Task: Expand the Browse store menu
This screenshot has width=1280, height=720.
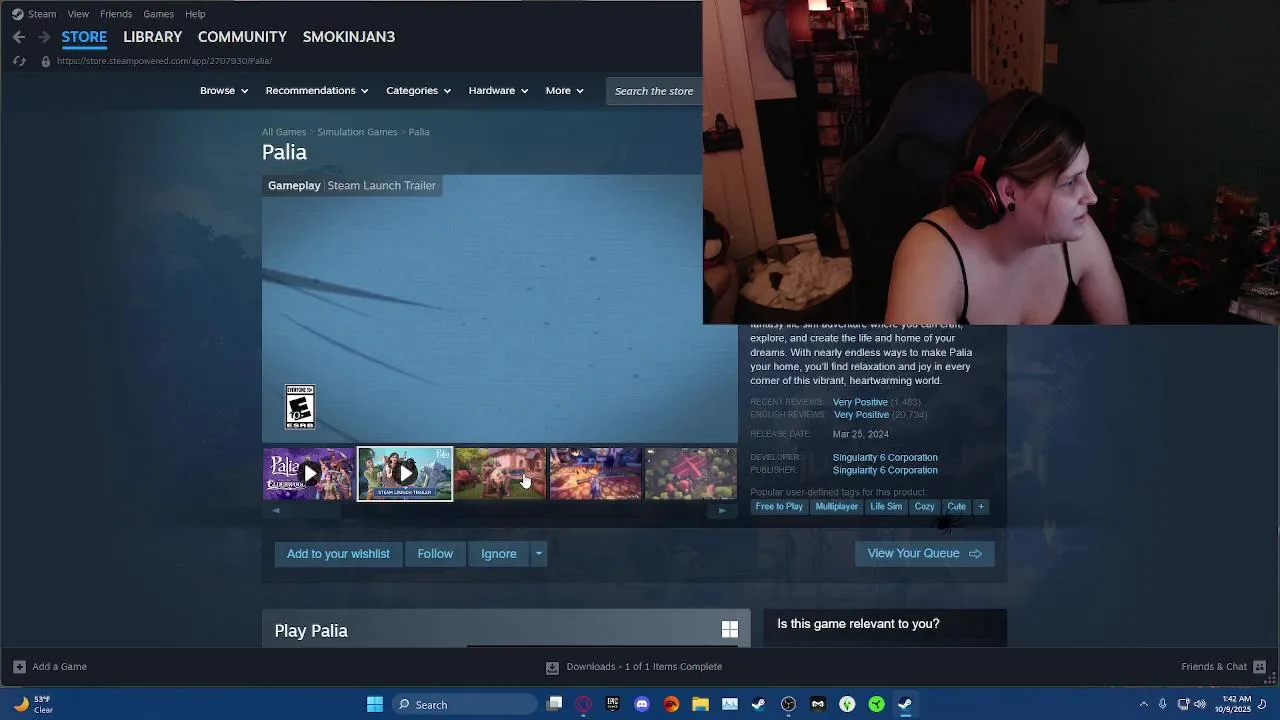Action: point(224,91)
